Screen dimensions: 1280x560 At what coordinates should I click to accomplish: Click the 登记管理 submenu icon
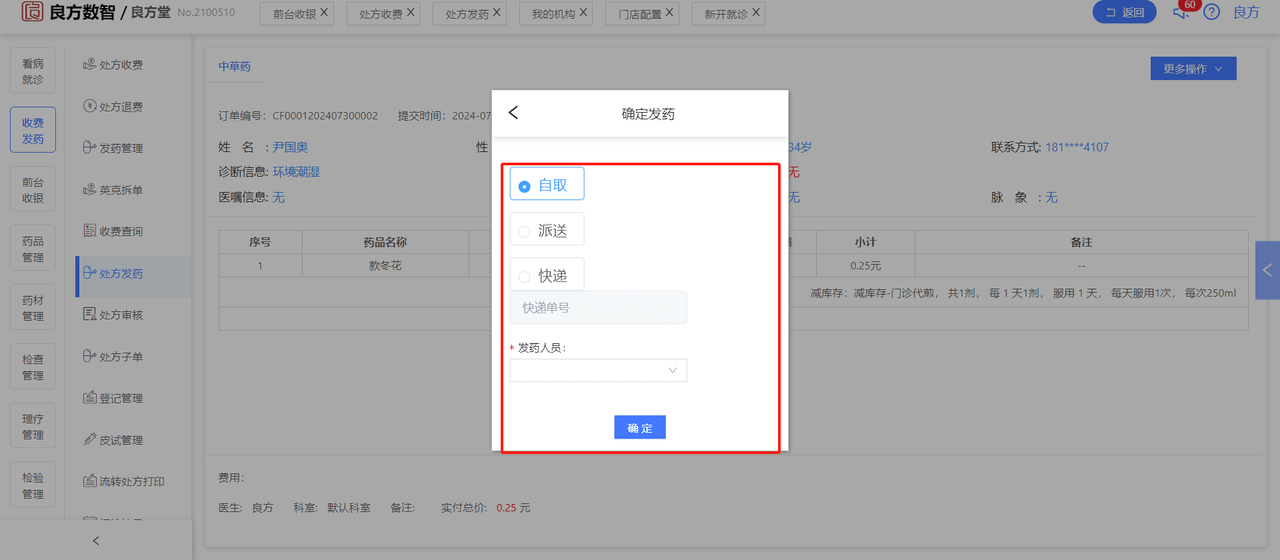click(90, 398)
